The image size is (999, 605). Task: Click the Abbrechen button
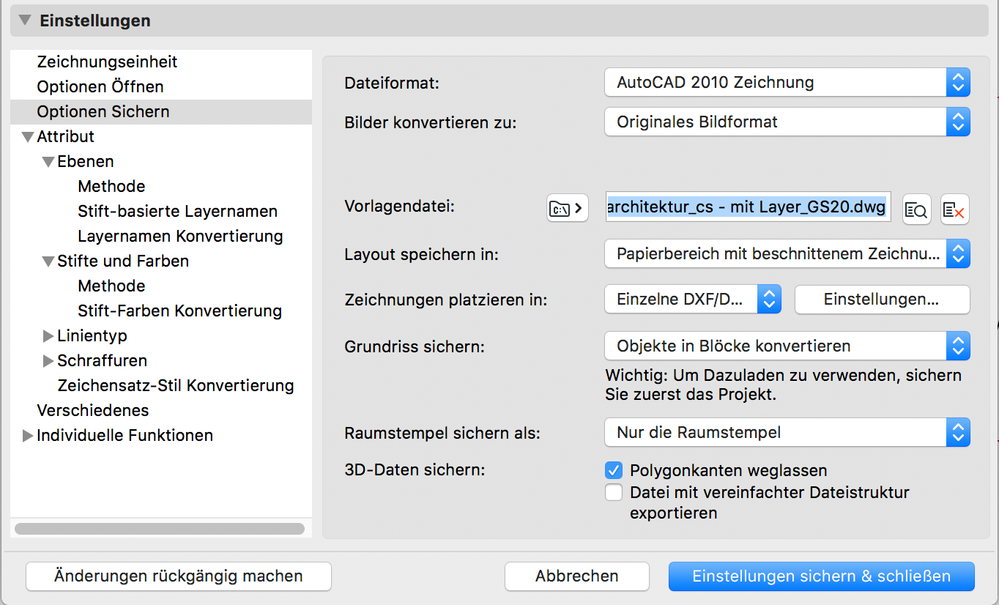pos(576,576)
